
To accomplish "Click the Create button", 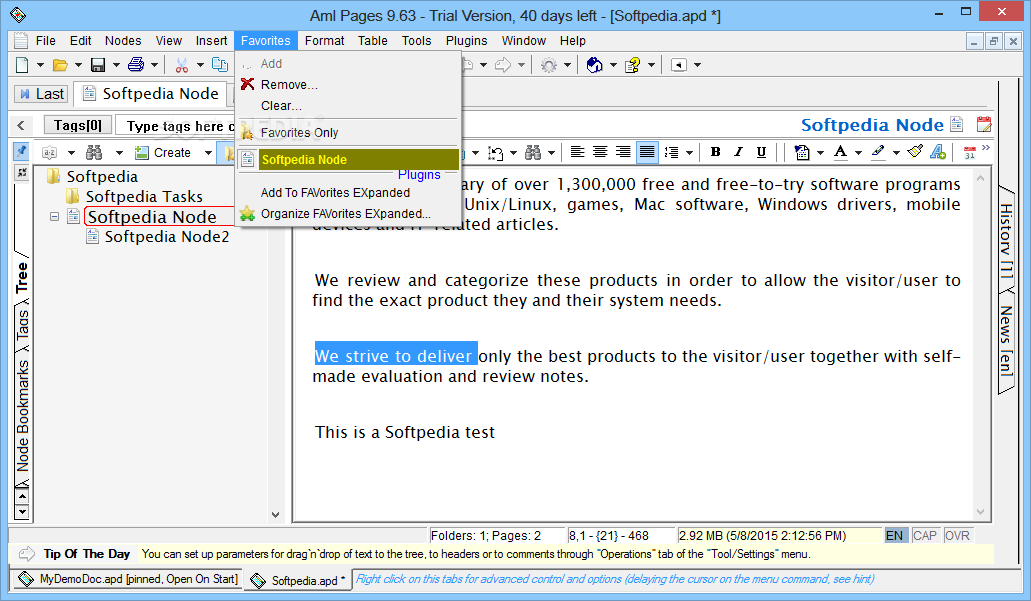I will 163,153.
